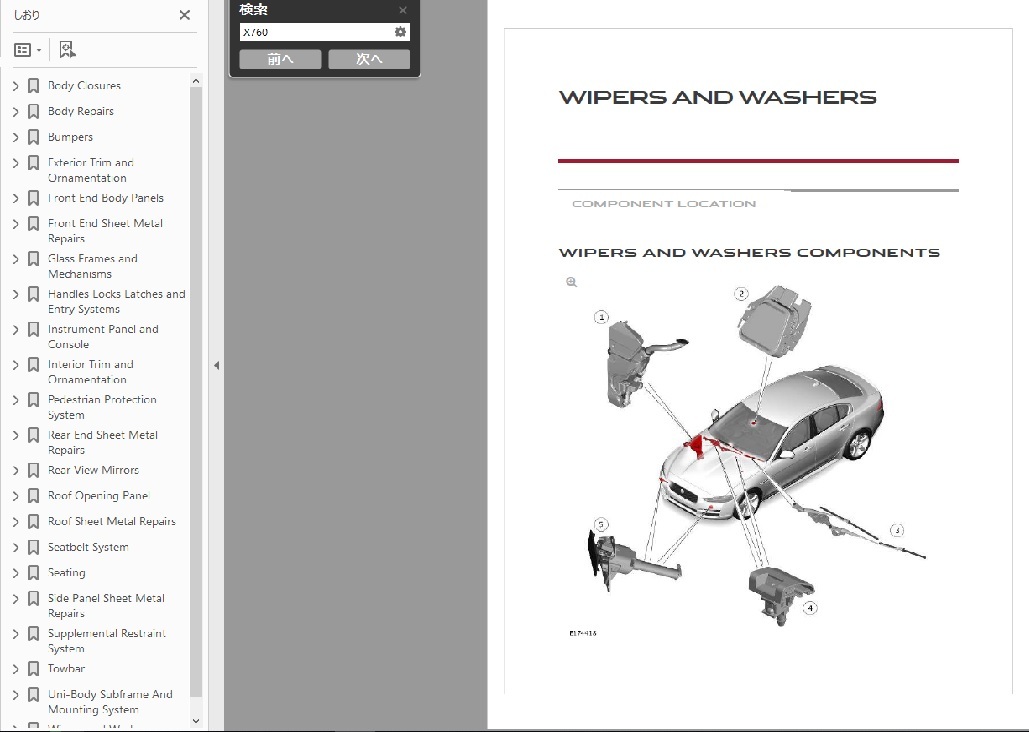Expand Seatbelt System bookmark
The height and width of the screenshot is (732, 1029).
tap(16, 548)
